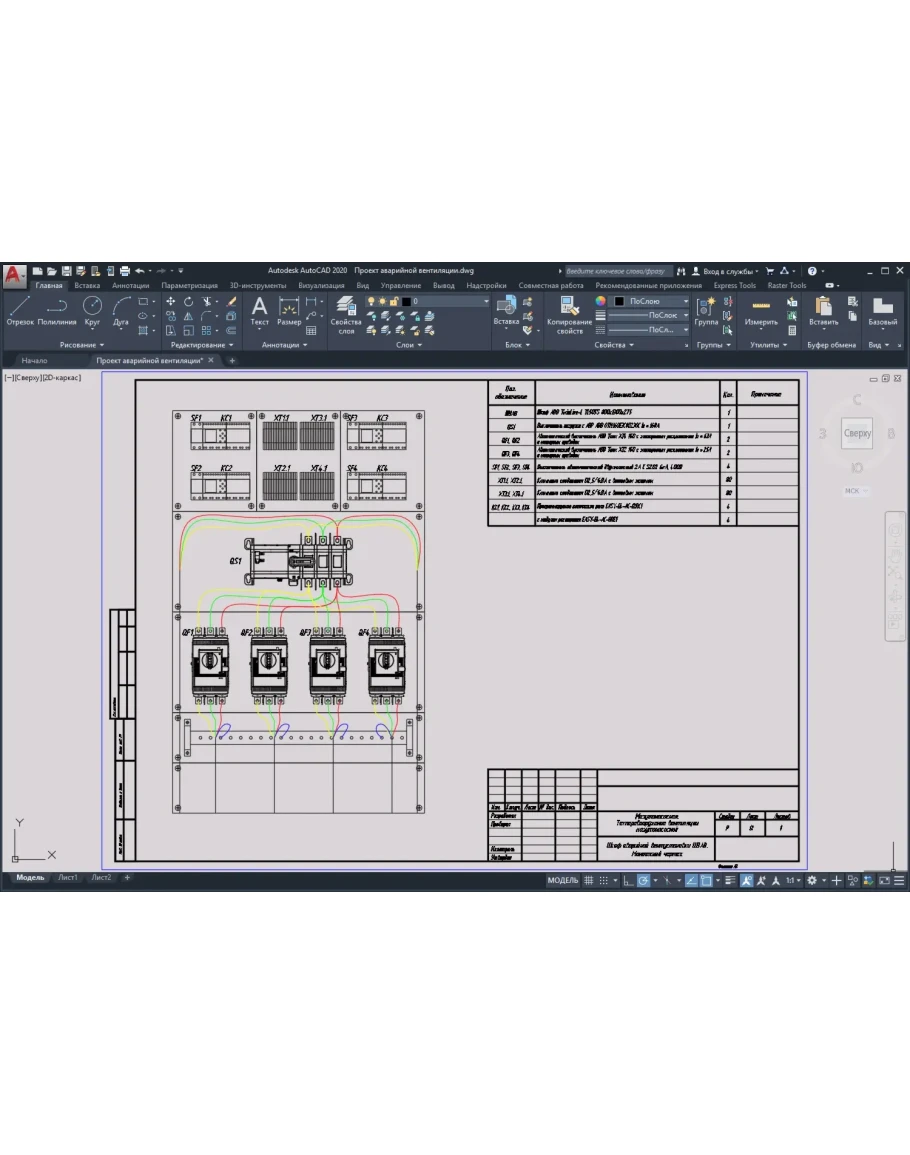Viewport: 910px width, 1155px height.
Task: Select the Отрезок line tool
Action: tap(20, 310)
